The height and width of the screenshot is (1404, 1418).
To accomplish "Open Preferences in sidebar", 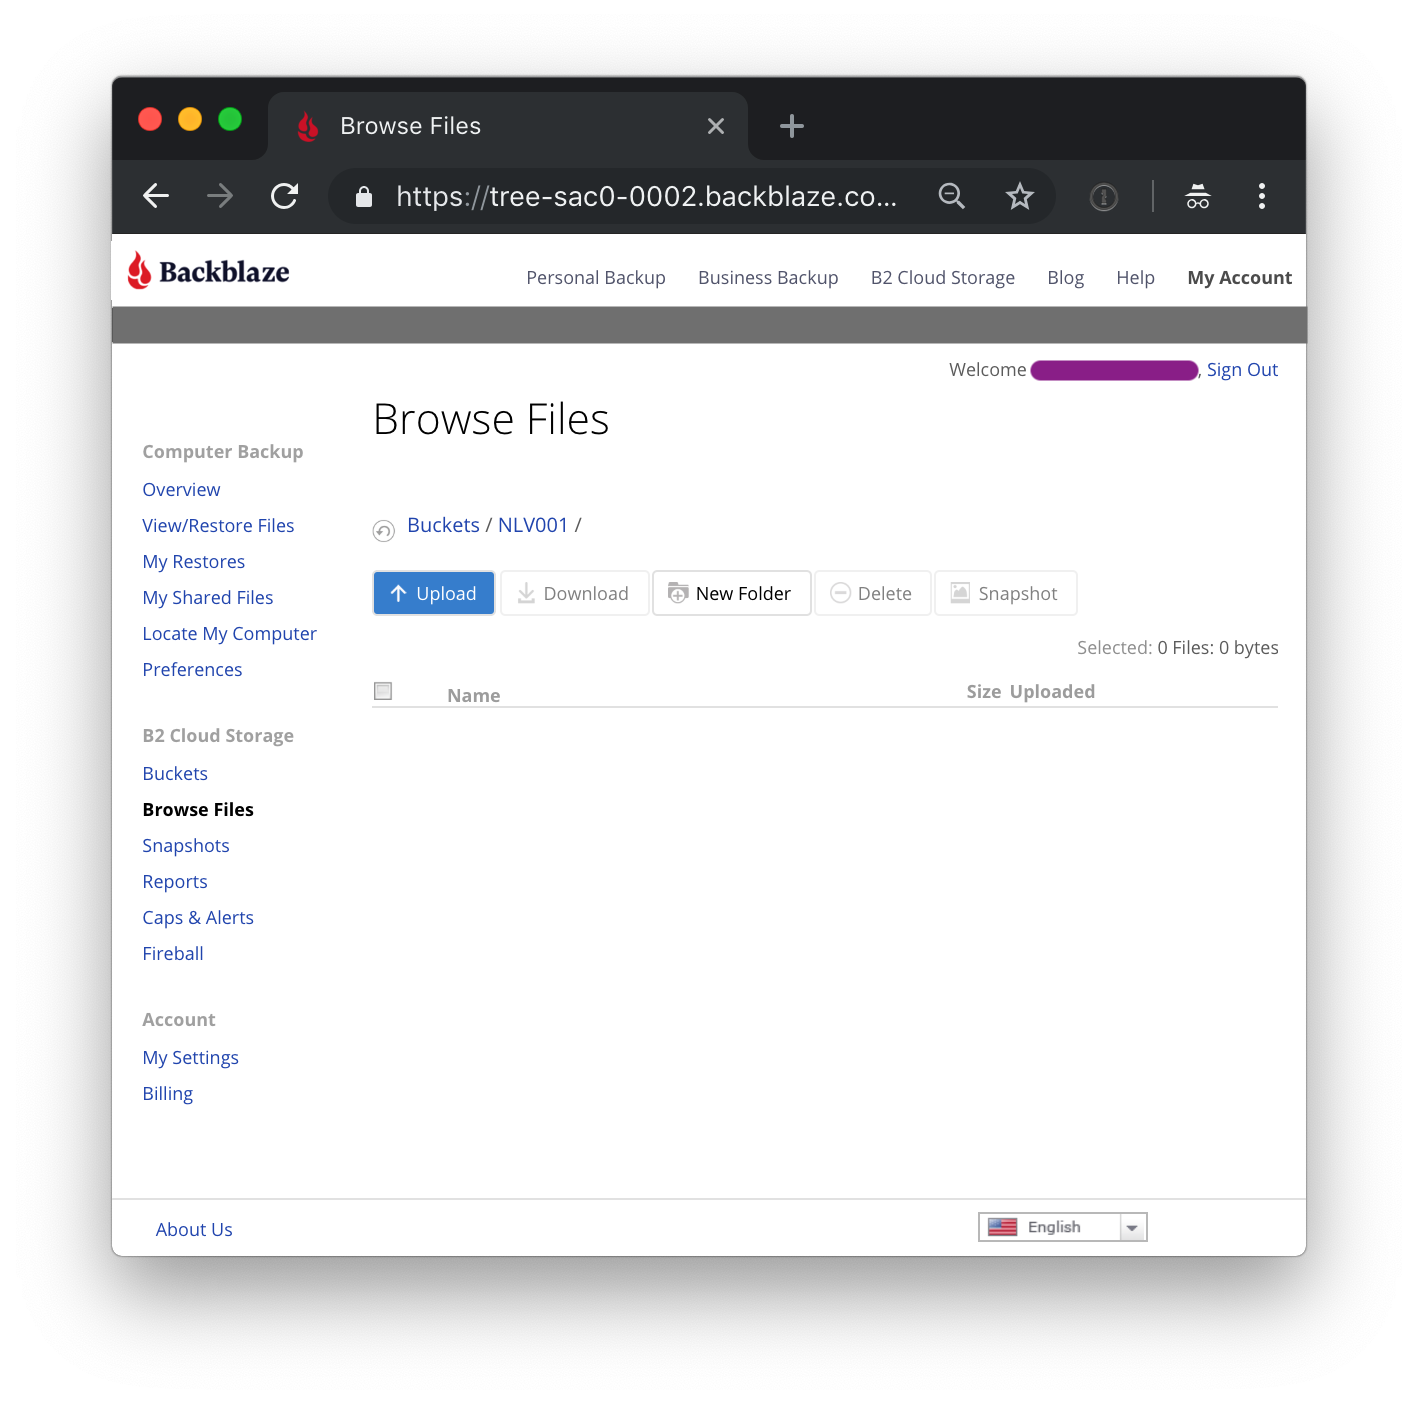I will pos(192,670).
